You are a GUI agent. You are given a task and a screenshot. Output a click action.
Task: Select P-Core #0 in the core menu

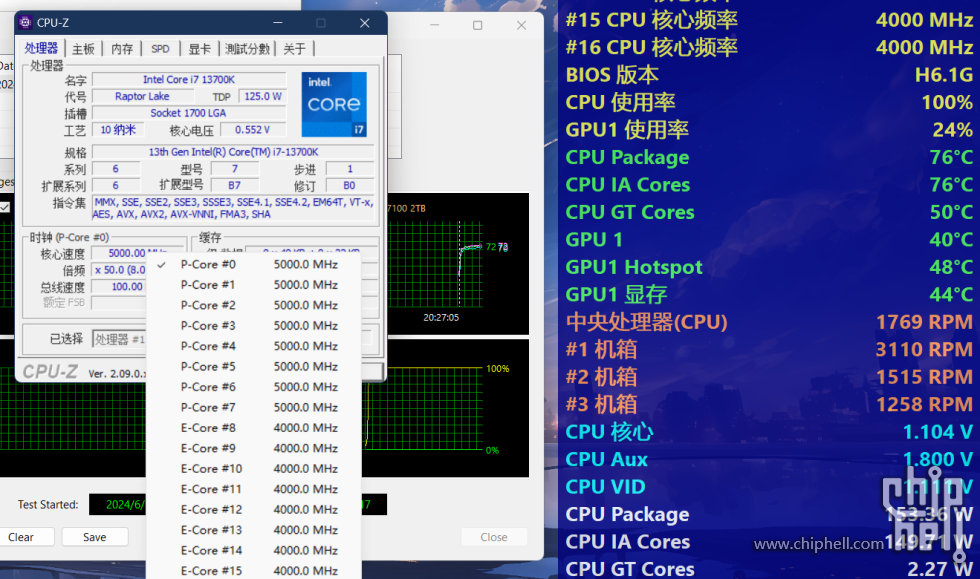(254, 264)
